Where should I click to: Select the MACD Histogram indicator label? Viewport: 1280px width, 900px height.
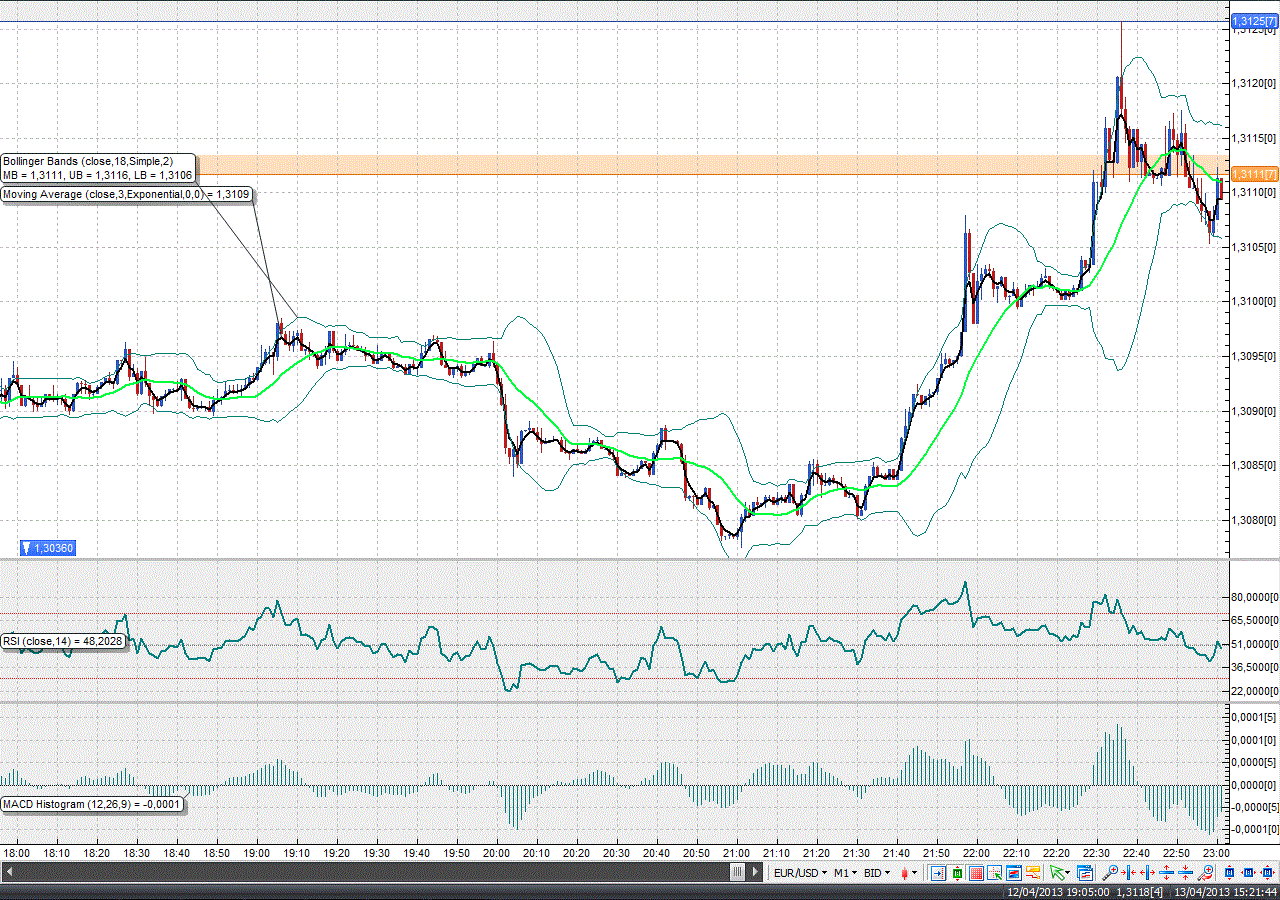pyautogui.click(x=92, y=804)
